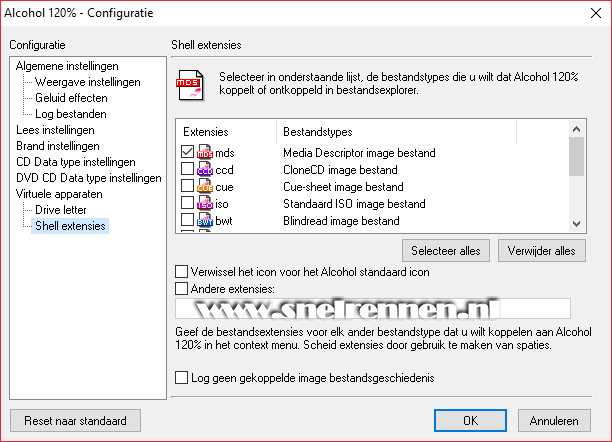Check the bwt extension checkbox
The height and width of the screenshot is (442, 612).
[187, 220]
